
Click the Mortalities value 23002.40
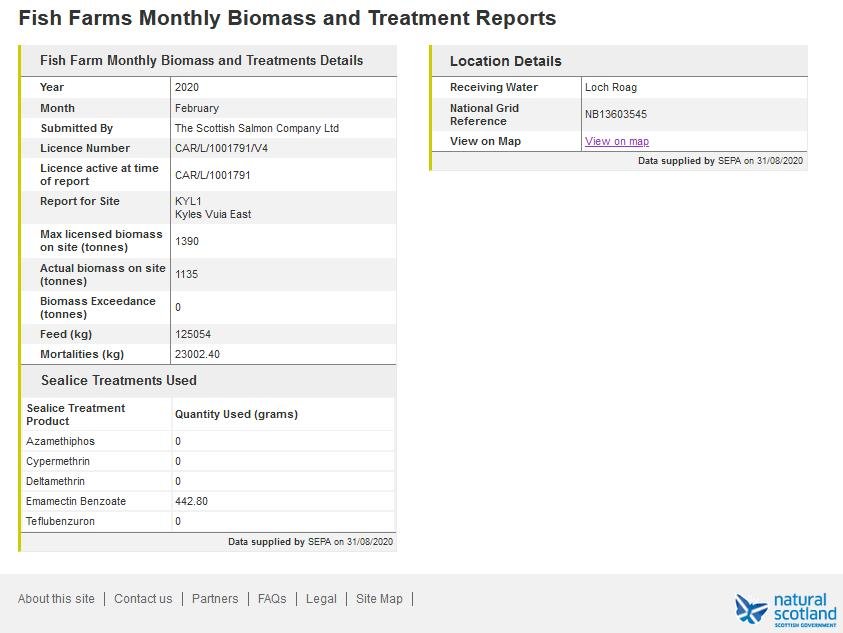click(x=197, y=354)
